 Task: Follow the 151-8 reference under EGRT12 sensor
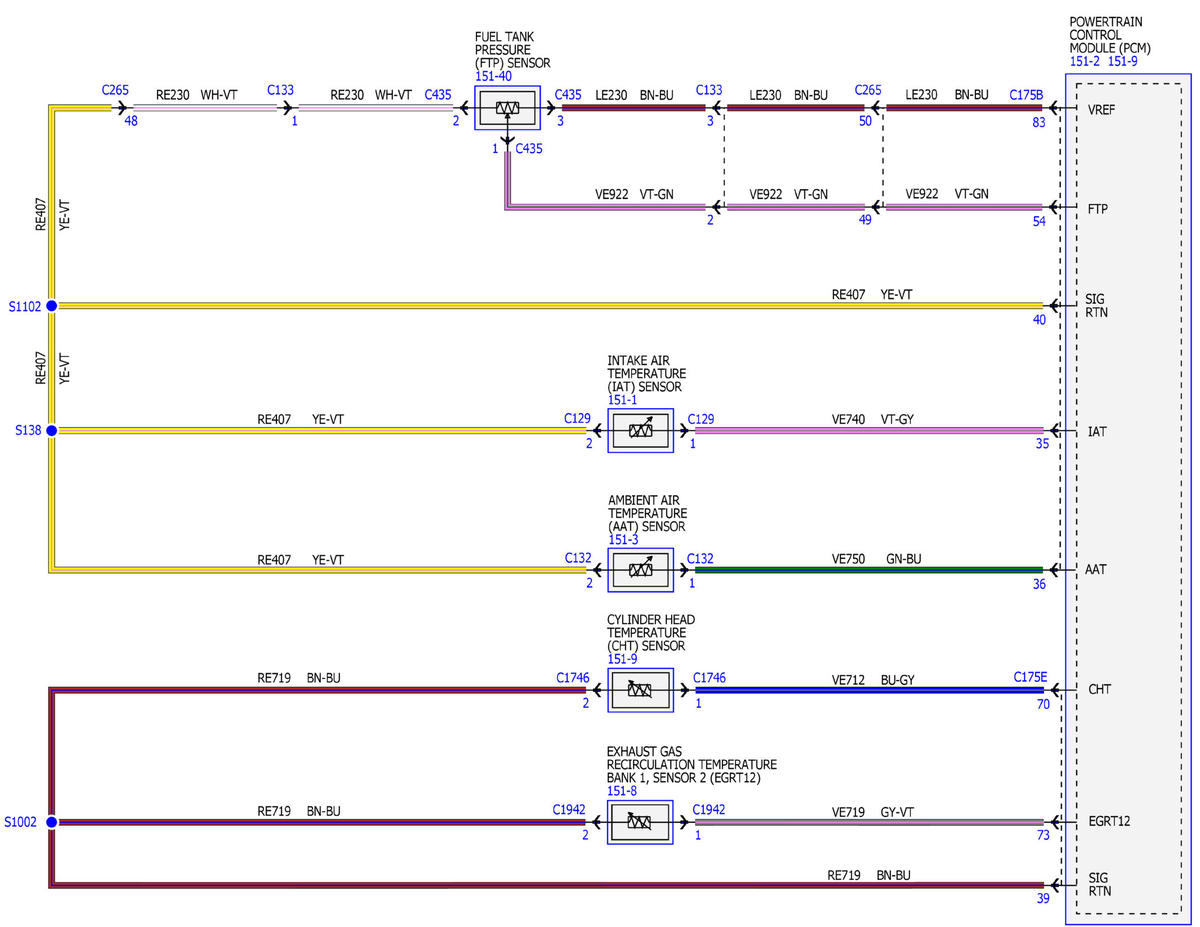click(623, 791)
